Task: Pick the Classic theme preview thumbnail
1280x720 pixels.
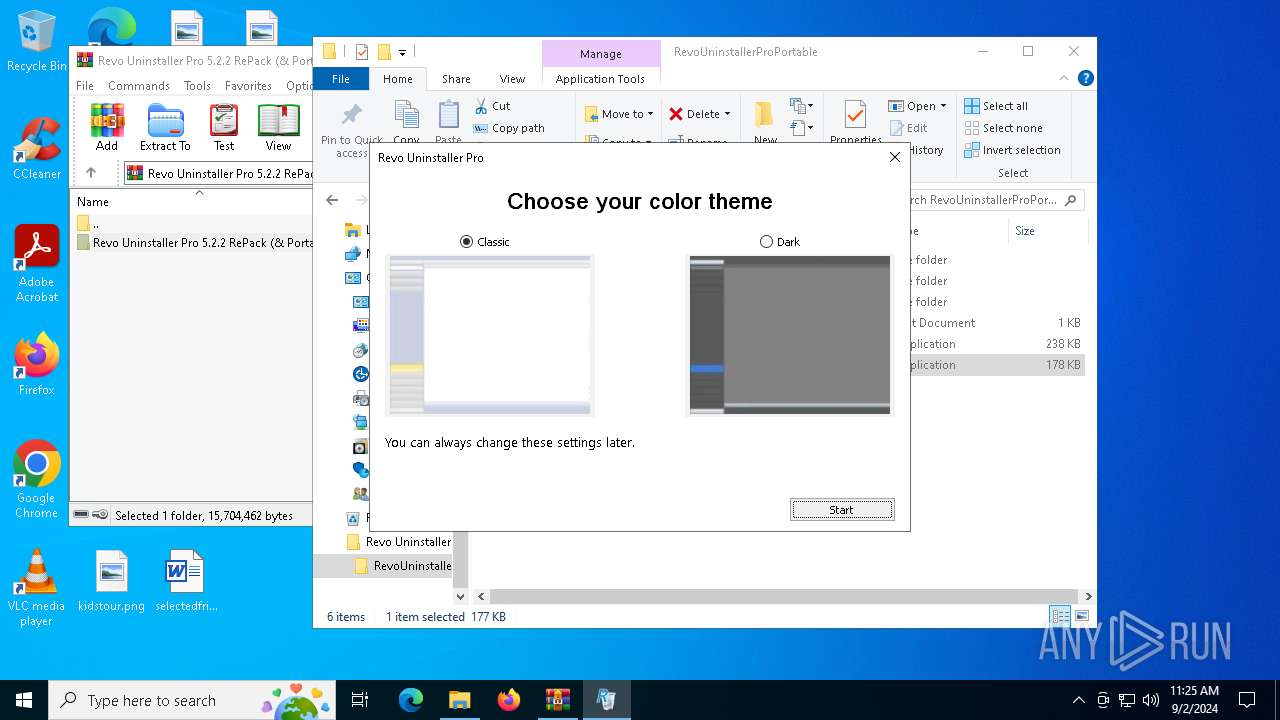Action: [x=489, y=335]
